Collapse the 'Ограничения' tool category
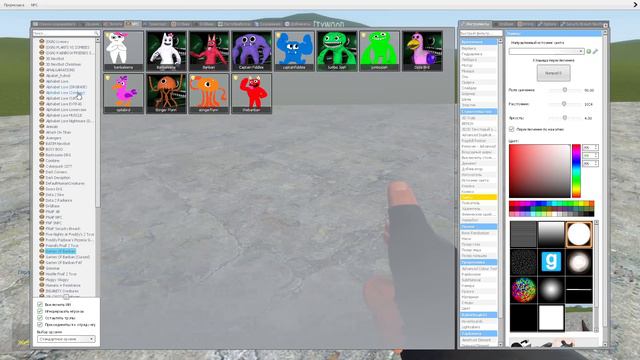 pyautogui.click(x=478, y=42)
